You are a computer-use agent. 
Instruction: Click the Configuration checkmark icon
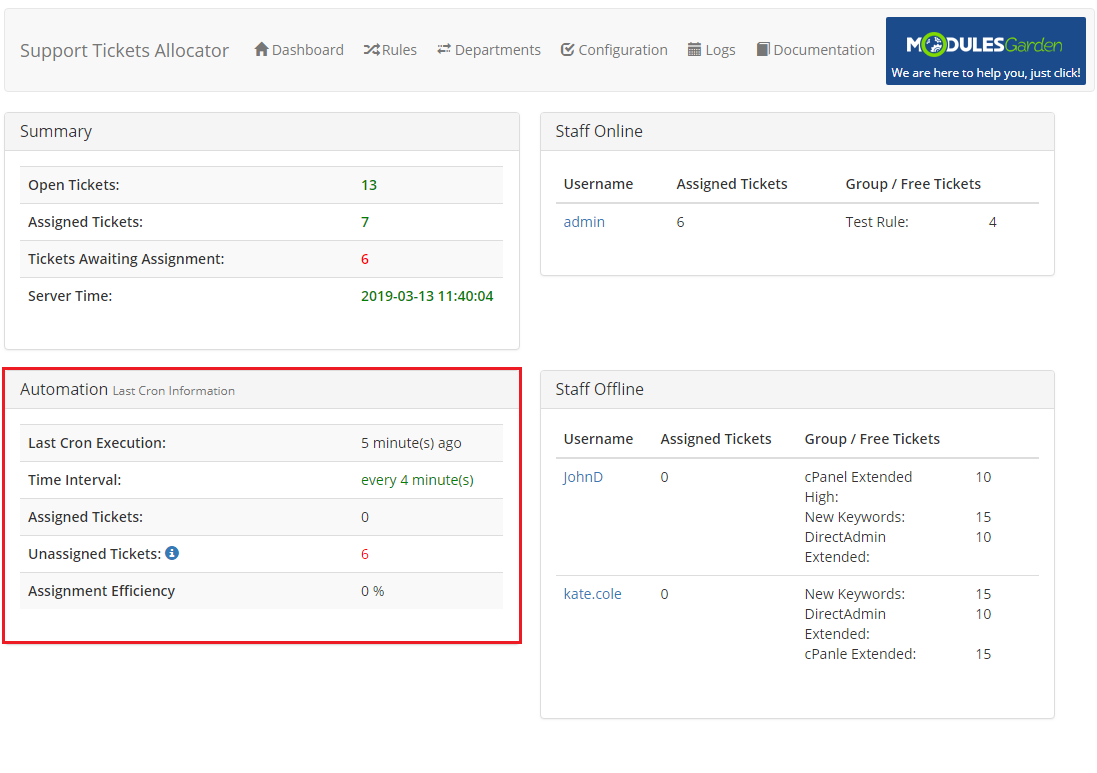pos(567,50)
